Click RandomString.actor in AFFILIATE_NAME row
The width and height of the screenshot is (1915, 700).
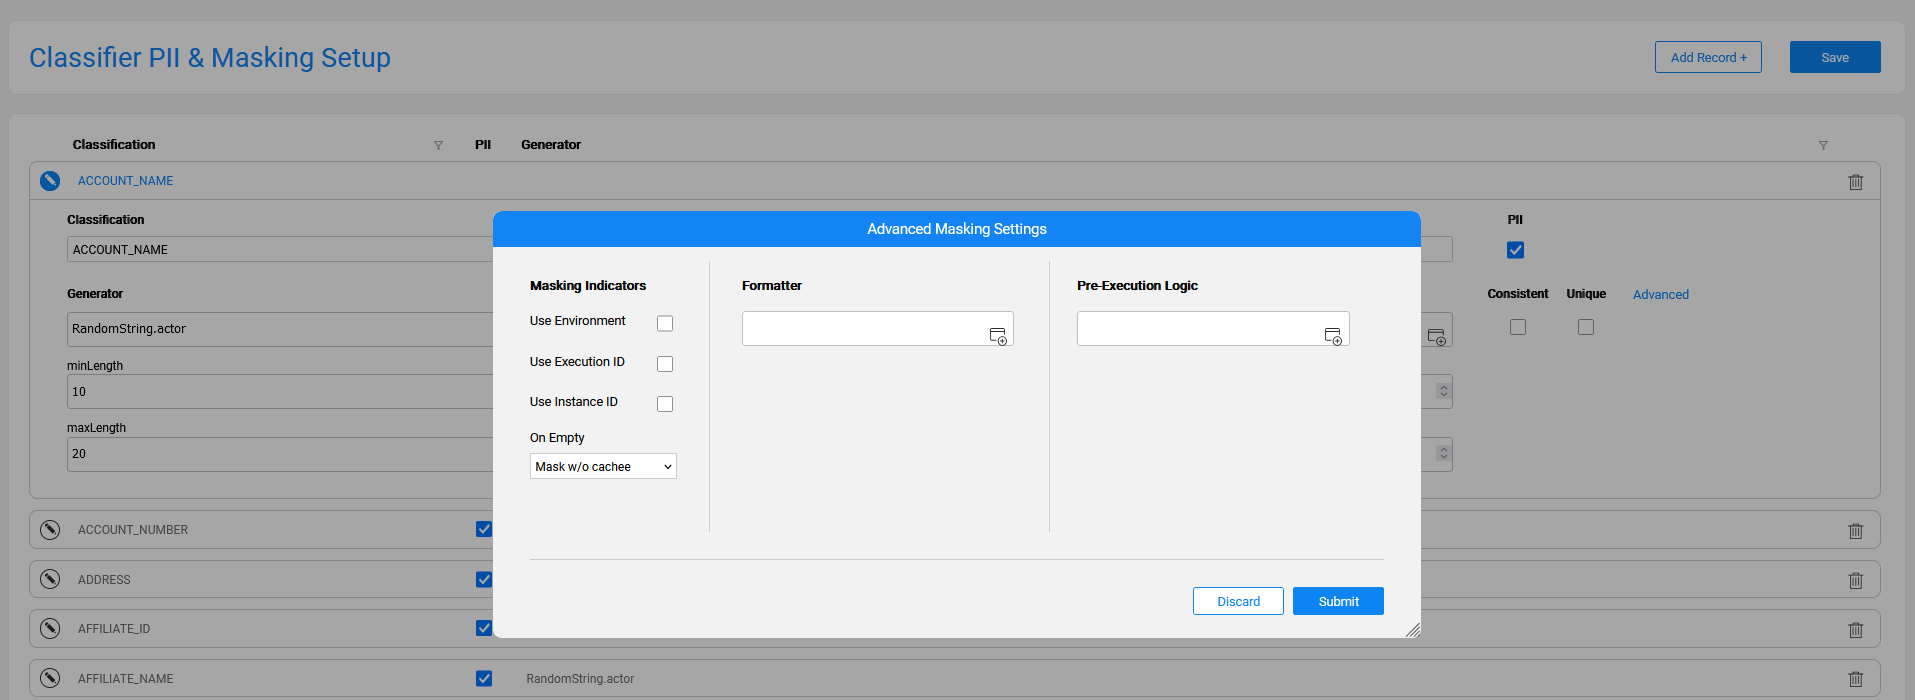click(580, 679)
